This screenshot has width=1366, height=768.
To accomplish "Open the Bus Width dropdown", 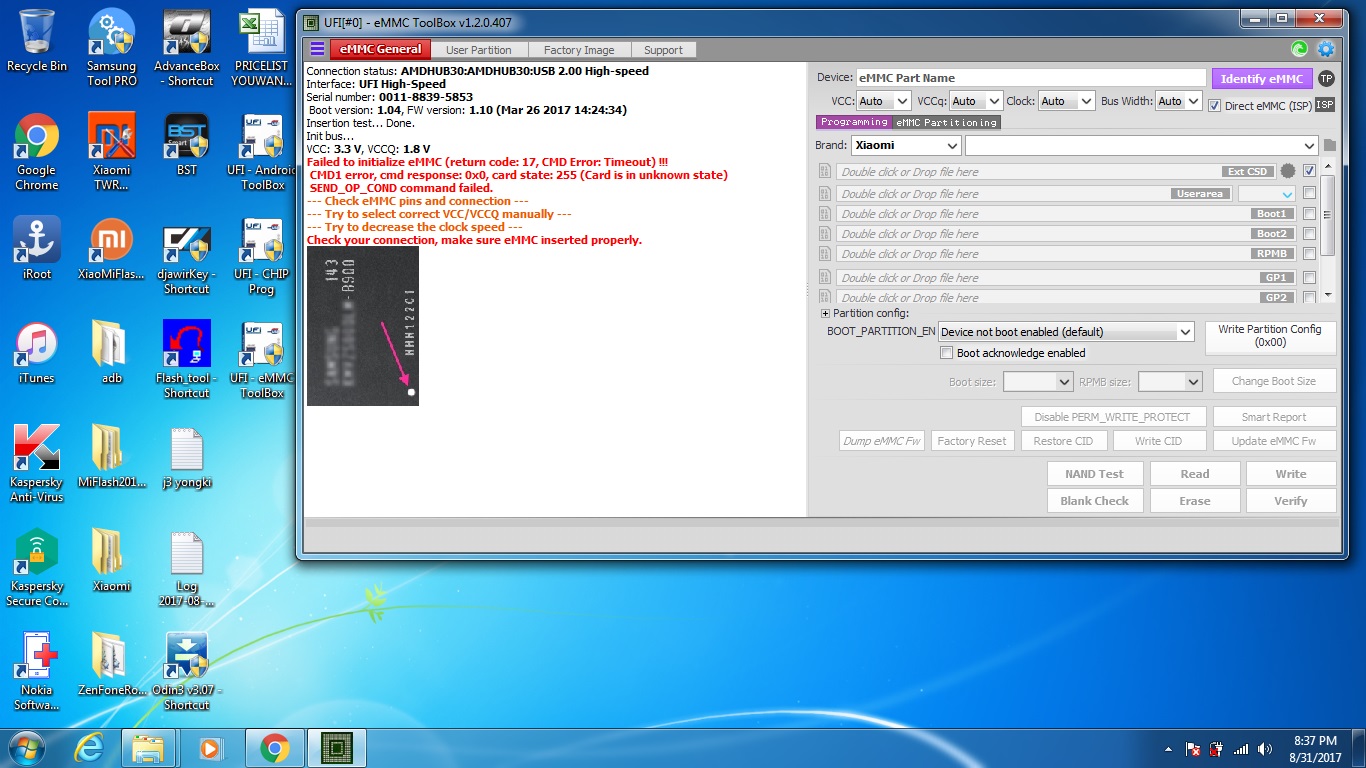I will point(1179,101).
